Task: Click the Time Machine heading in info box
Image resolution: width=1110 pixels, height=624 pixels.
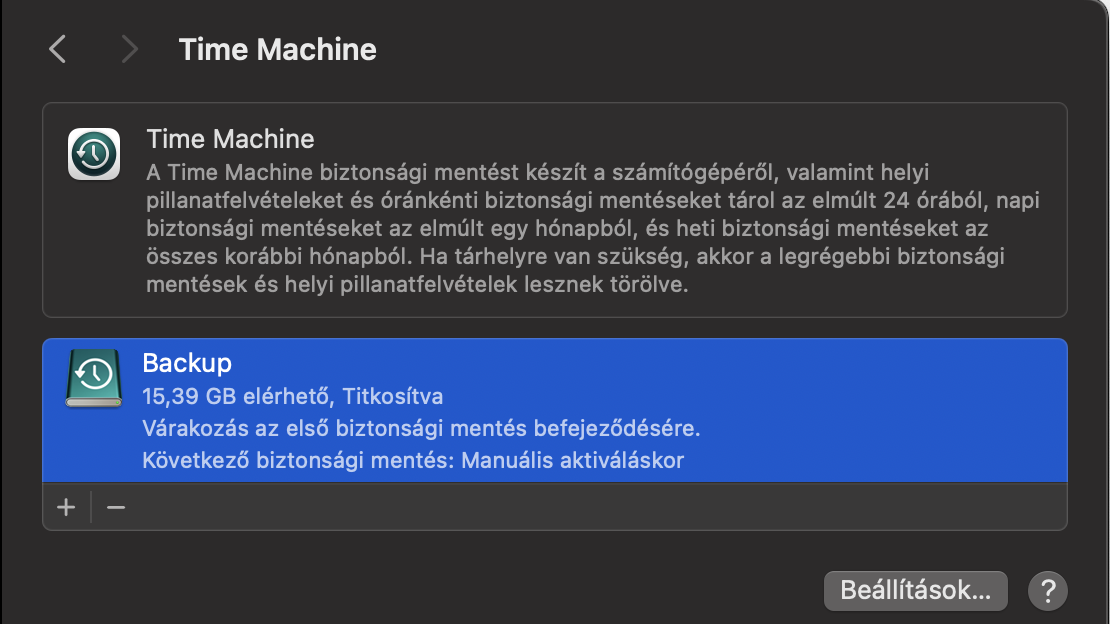Action: point(230,139)
